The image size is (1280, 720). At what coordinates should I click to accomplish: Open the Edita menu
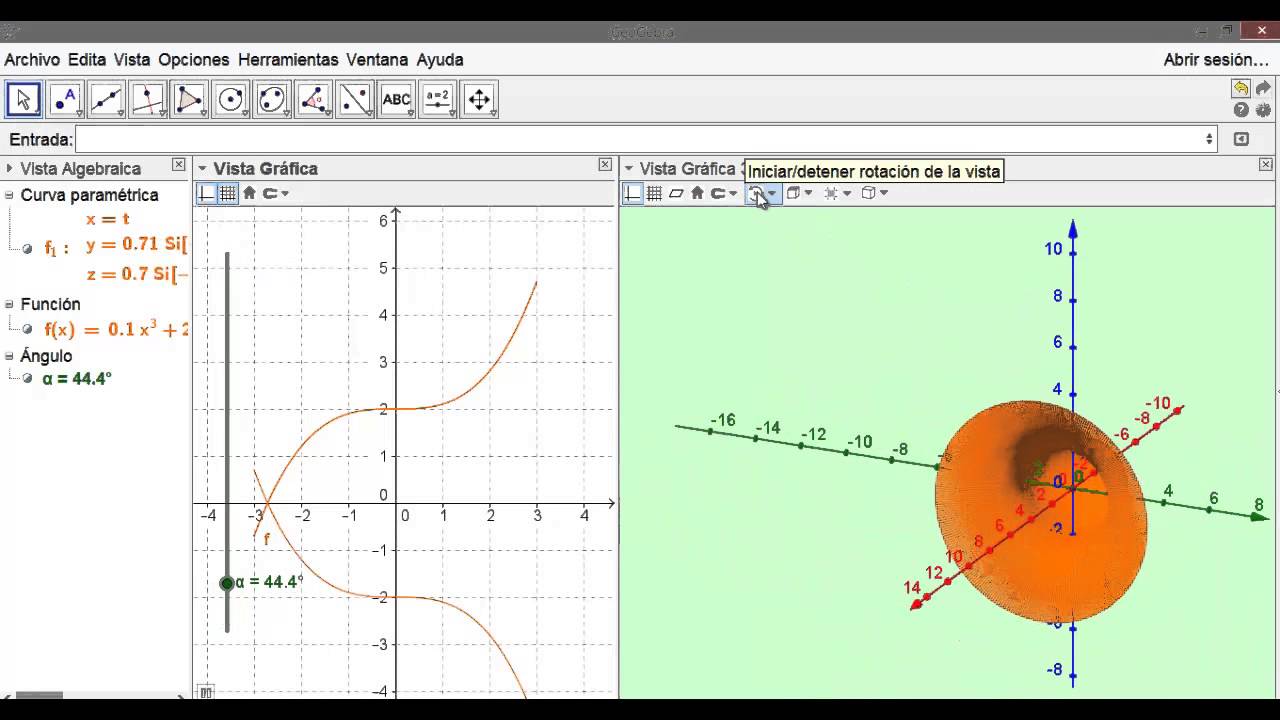click(x=87, y=60)
